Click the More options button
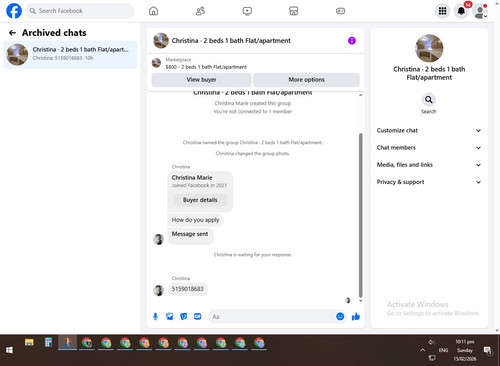Viewport: 500px width, 366px height. click(x=306, y=80)
